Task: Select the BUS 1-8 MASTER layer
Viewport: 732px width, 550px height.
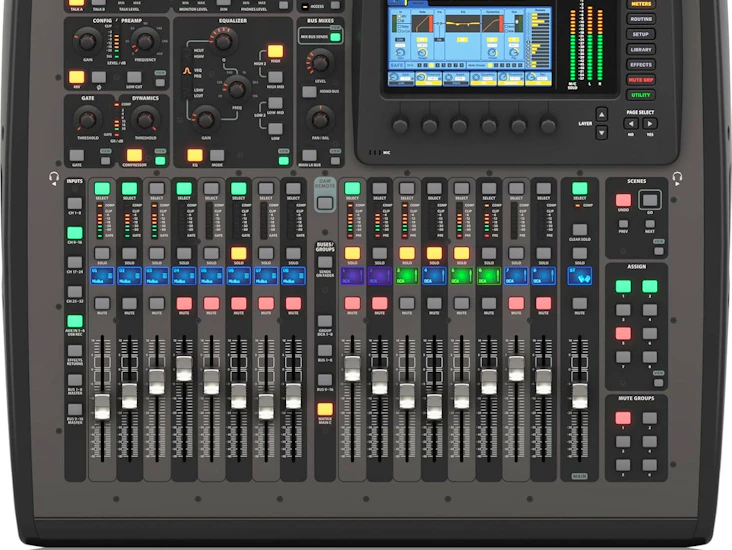Action: 75,380
